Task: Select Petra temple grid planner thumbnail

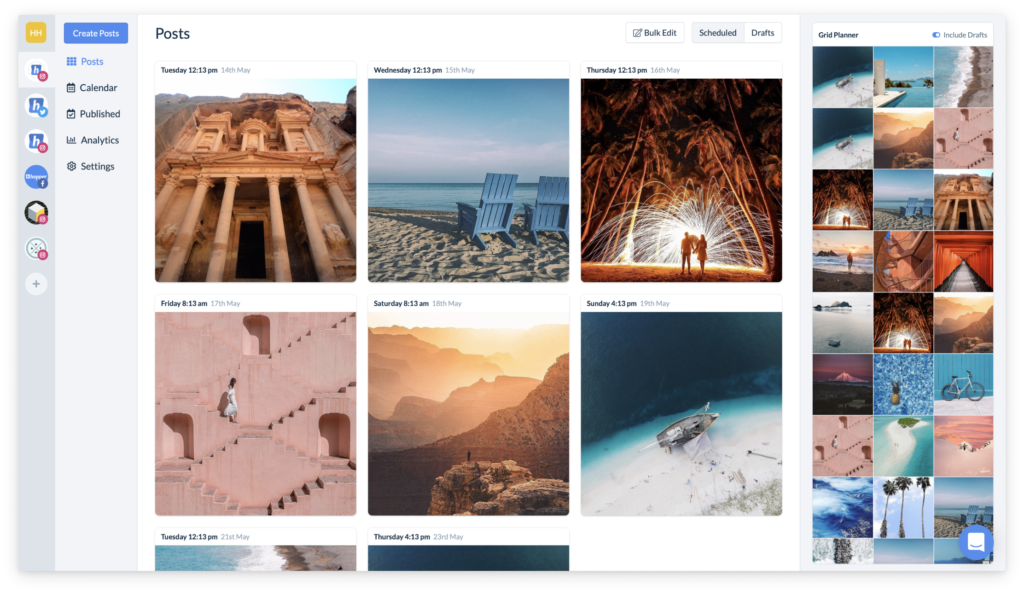Action: [963, 200]
